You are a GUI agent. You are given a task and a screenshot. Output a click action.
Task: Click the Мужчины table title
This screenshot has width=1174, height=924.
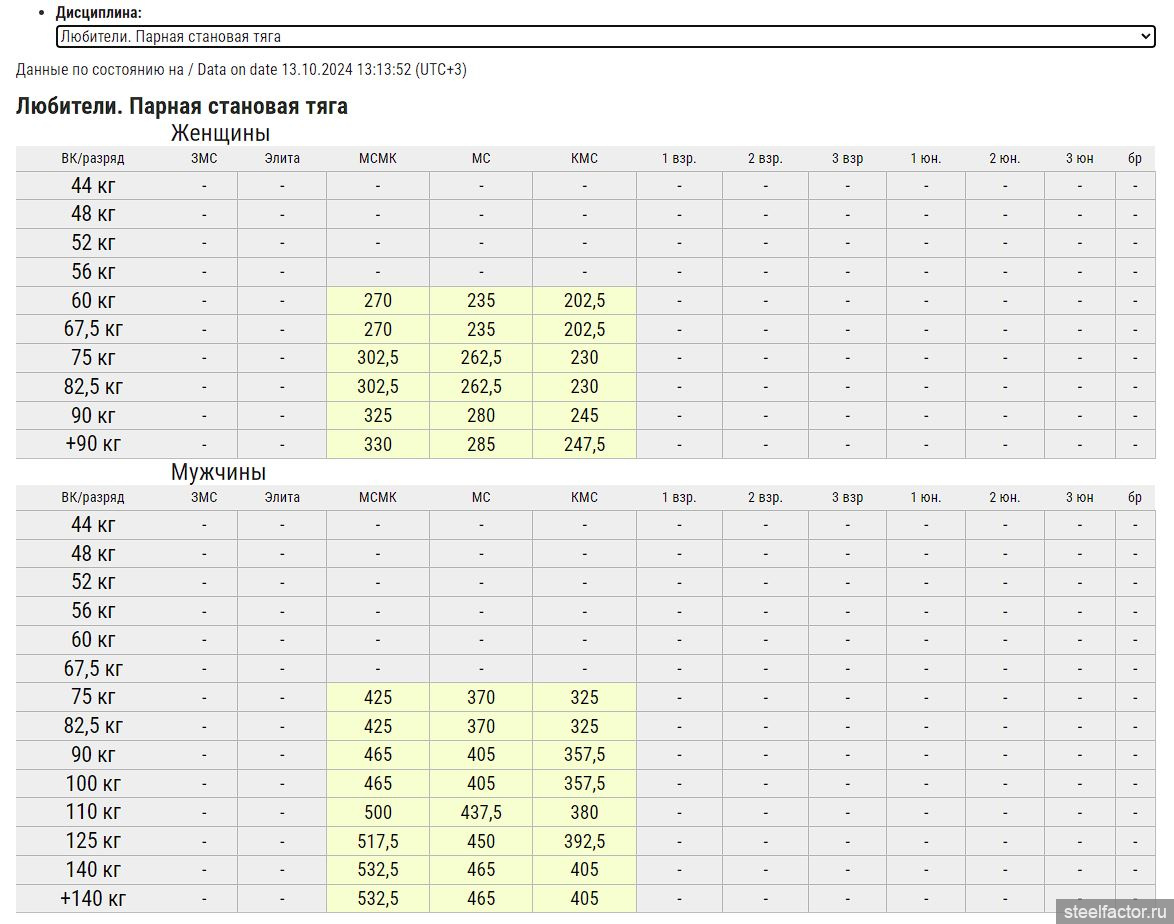point(218,472)
